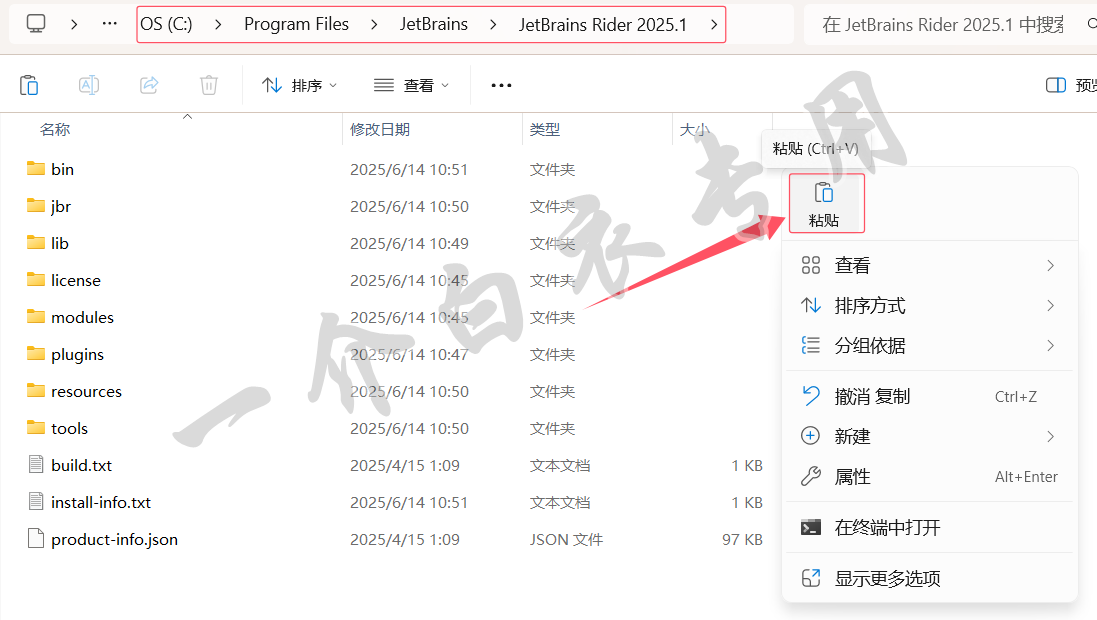Select the install-info.txt file icon
The height and width of the screenshot is (620, 1097).
[x=36, y=502]
